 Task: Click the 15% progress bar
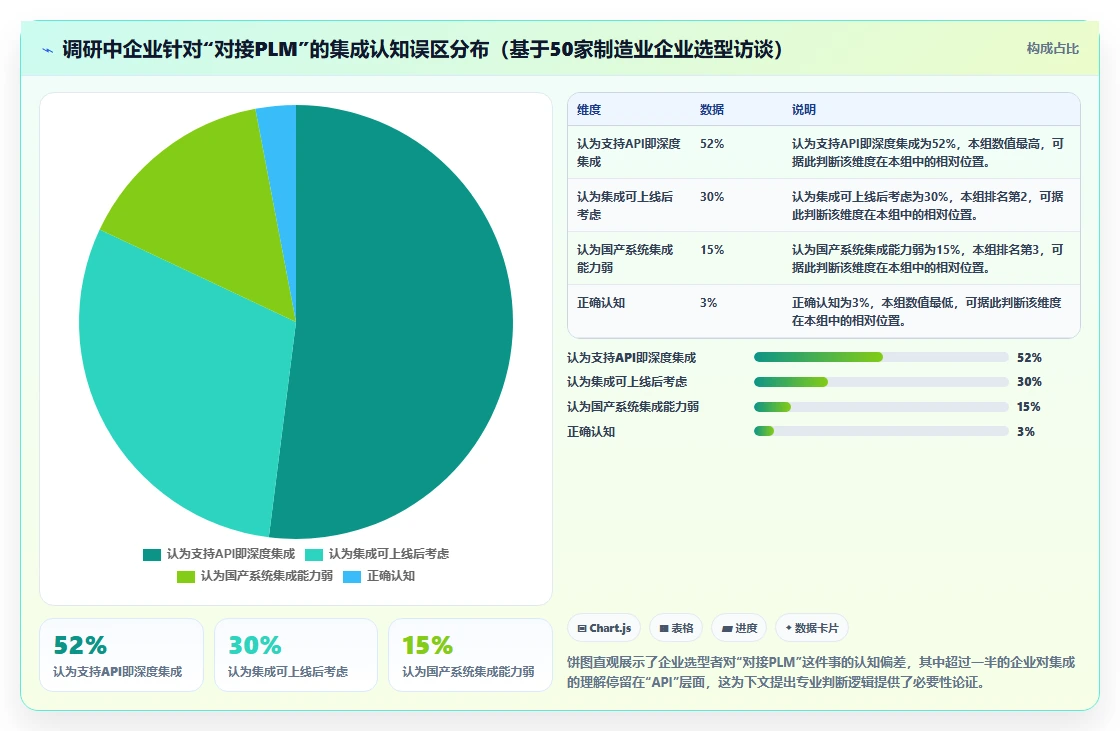point(881,407)
